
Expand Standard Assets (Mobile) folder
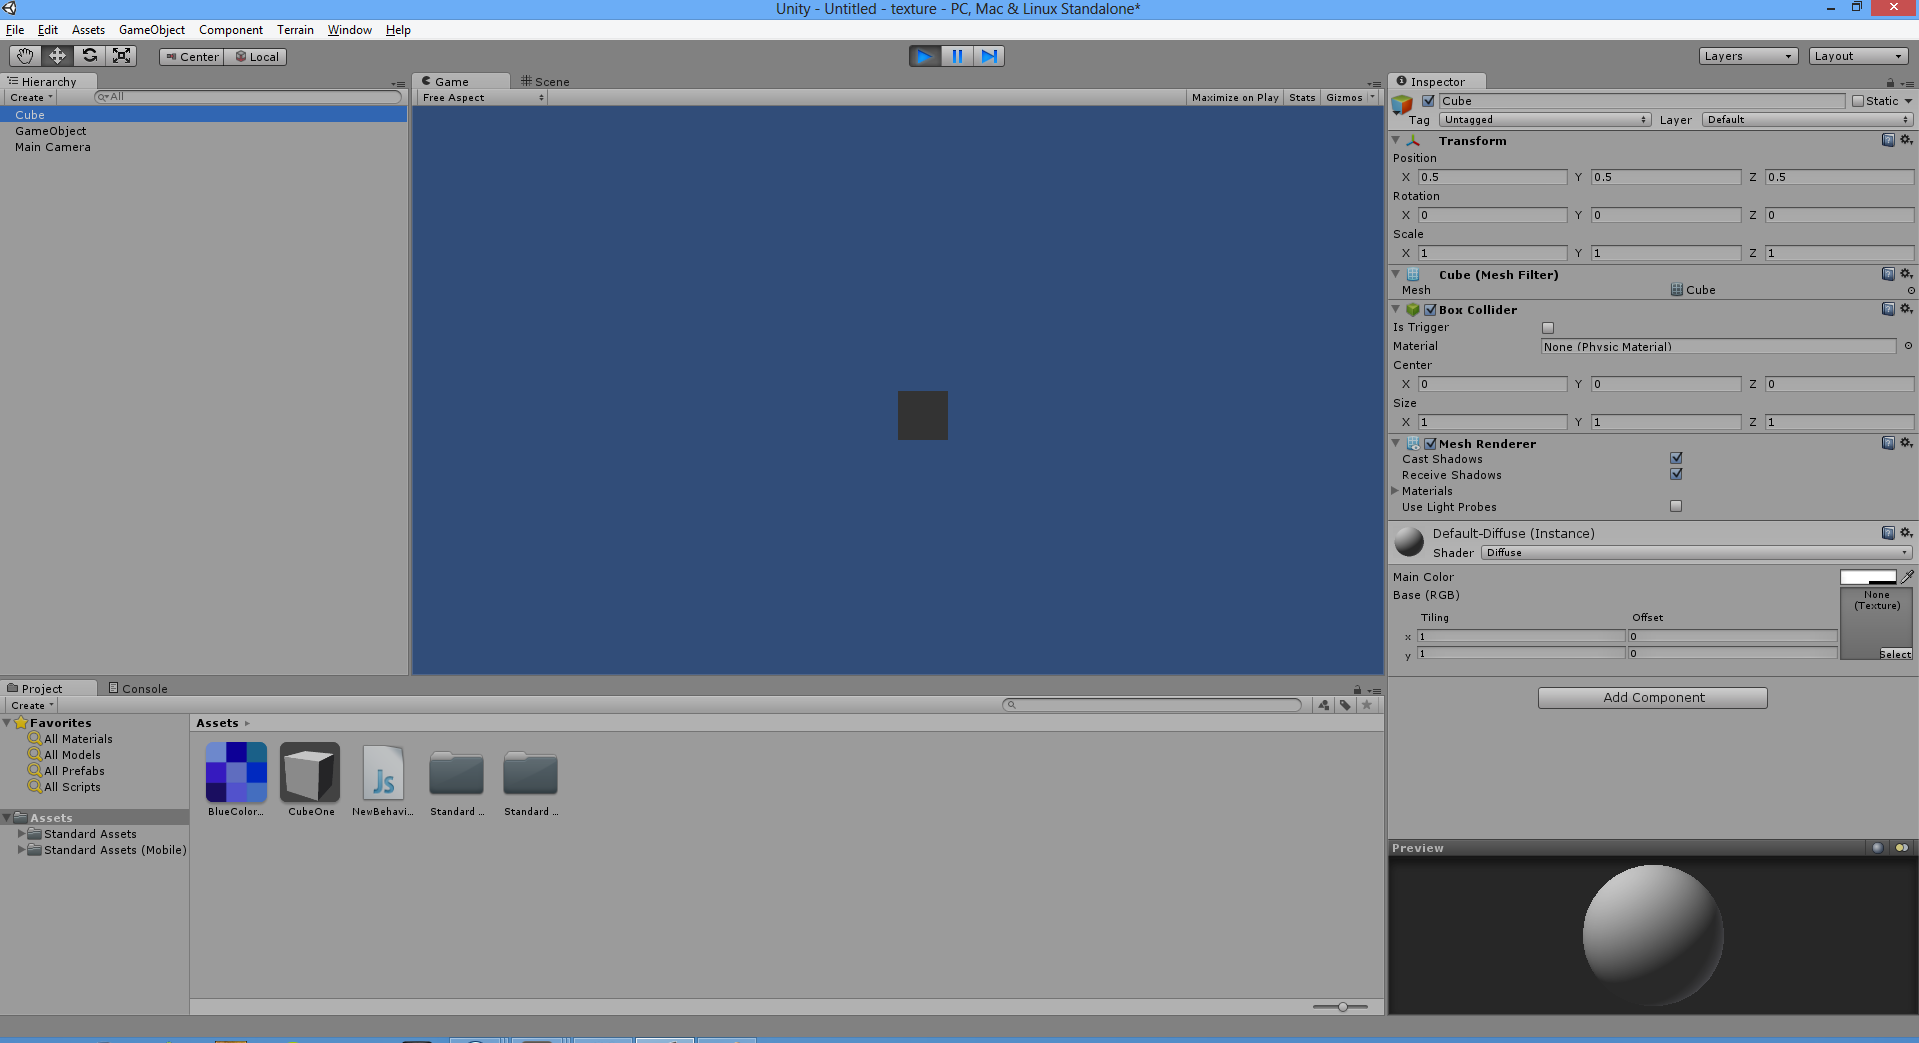point(21,850)
